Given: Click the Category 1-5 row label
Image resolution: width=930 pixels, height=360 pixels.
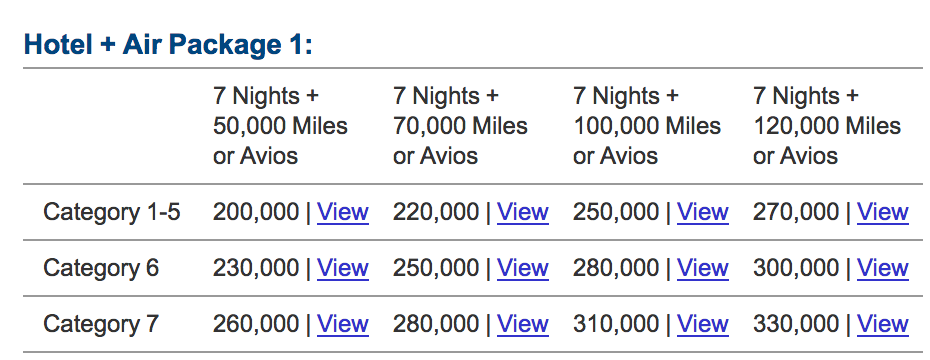Looking at the screenshot, I should coord(112,212).
